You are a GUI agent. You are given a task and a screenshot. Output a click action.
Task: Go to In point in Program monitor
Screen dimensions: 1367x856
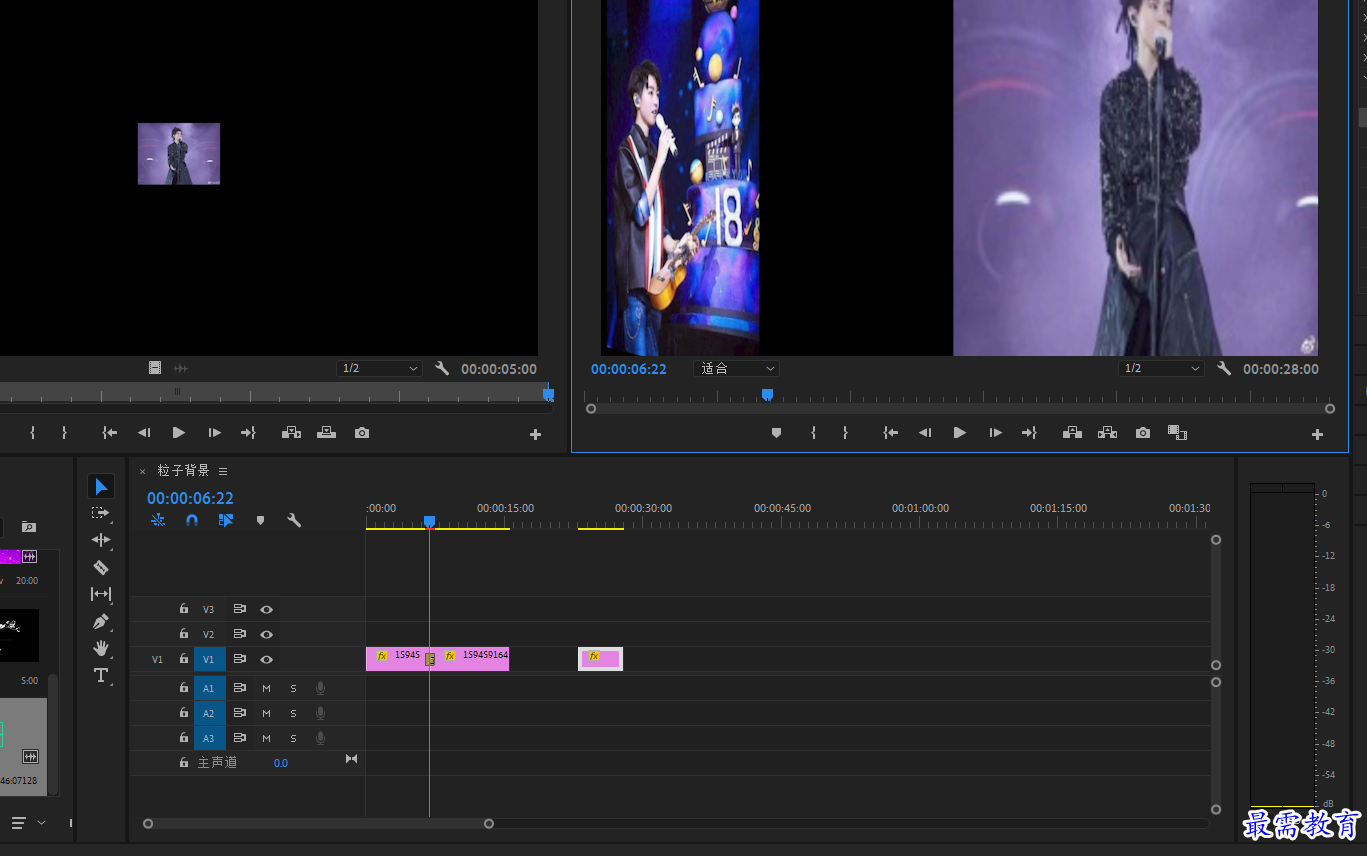890,433
